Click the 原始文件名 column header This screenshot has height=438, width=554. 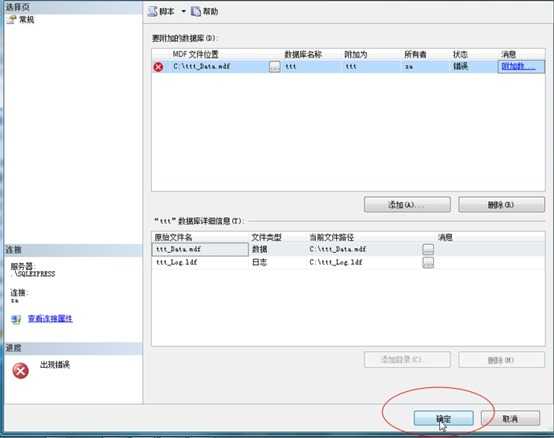(x=173, y=237)
